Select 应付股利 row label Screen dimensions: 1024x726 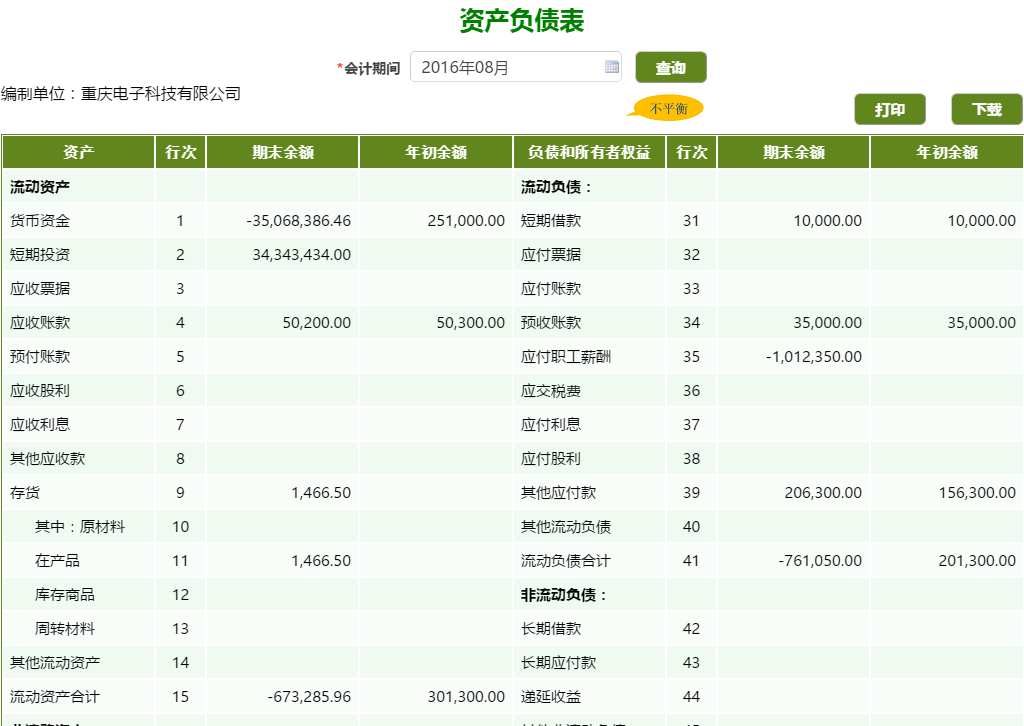point(551,458)
